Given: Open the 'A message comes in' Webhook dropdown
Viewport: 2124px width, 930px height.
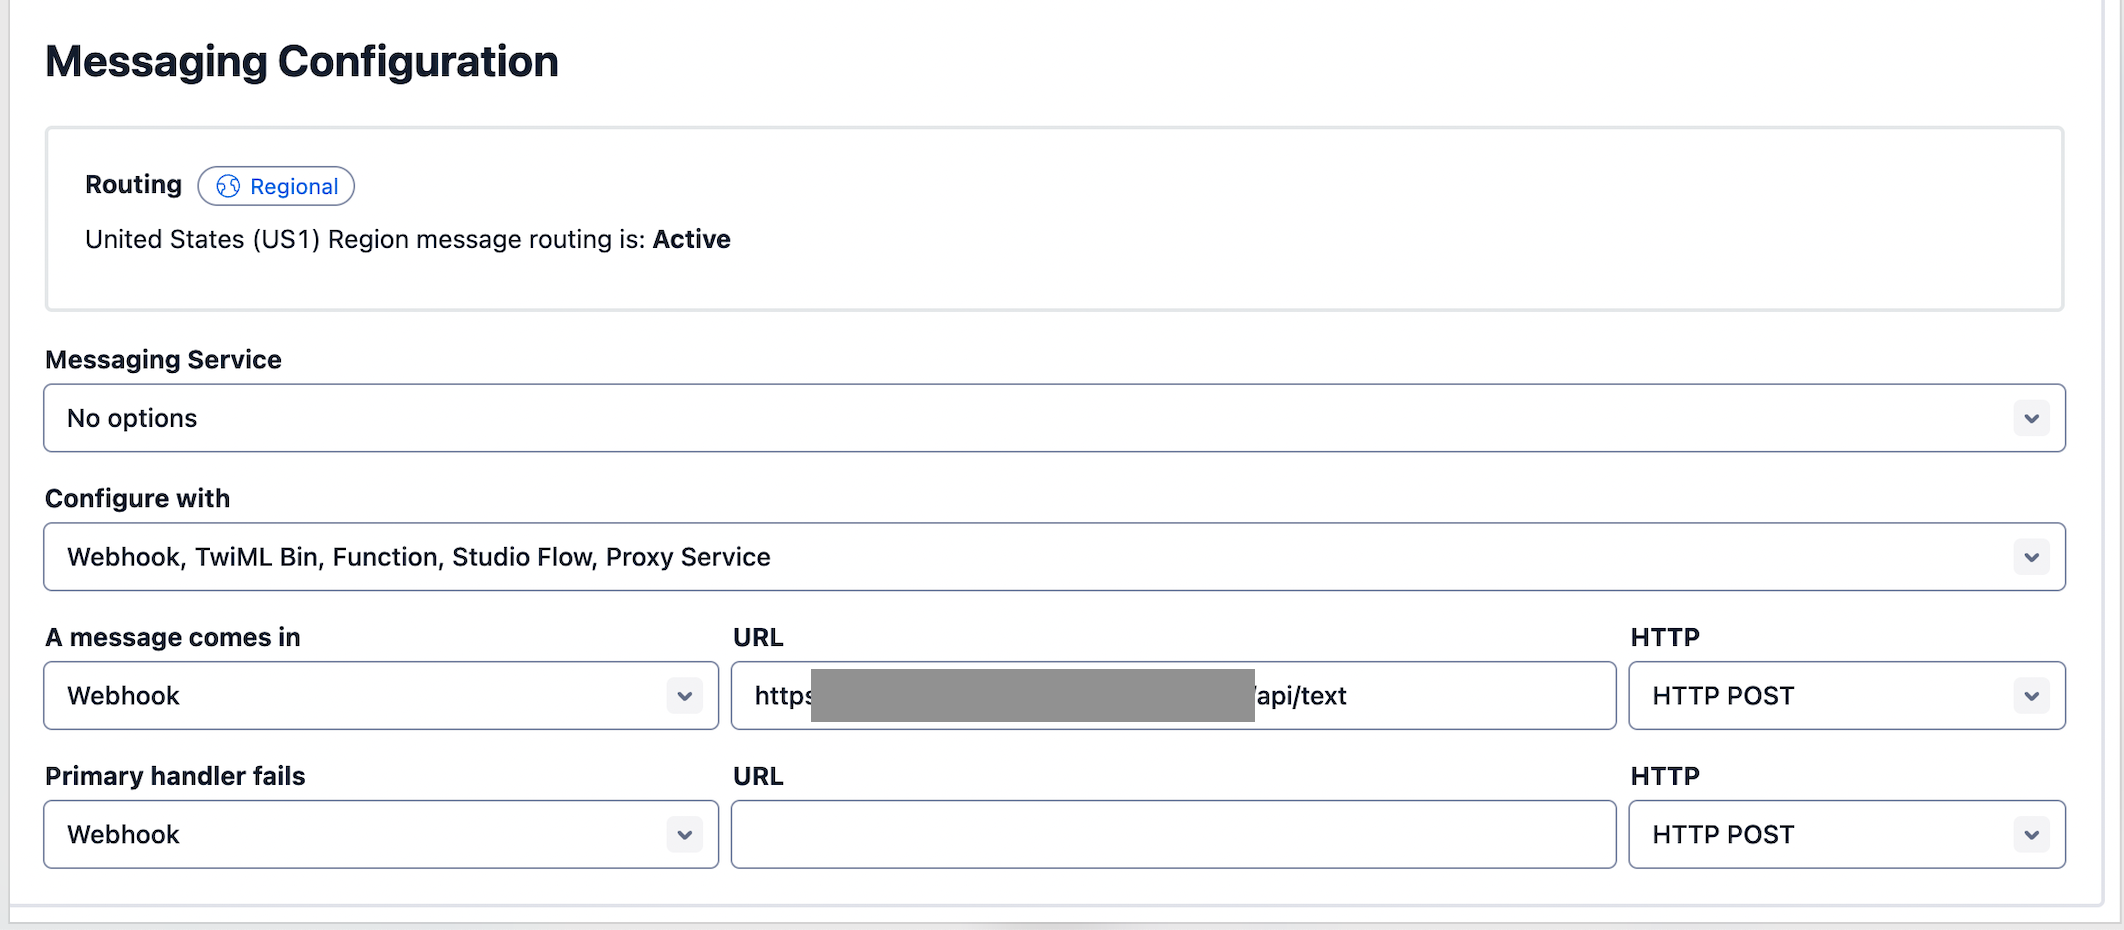Looking at the screenshot, I should point(360,696).
